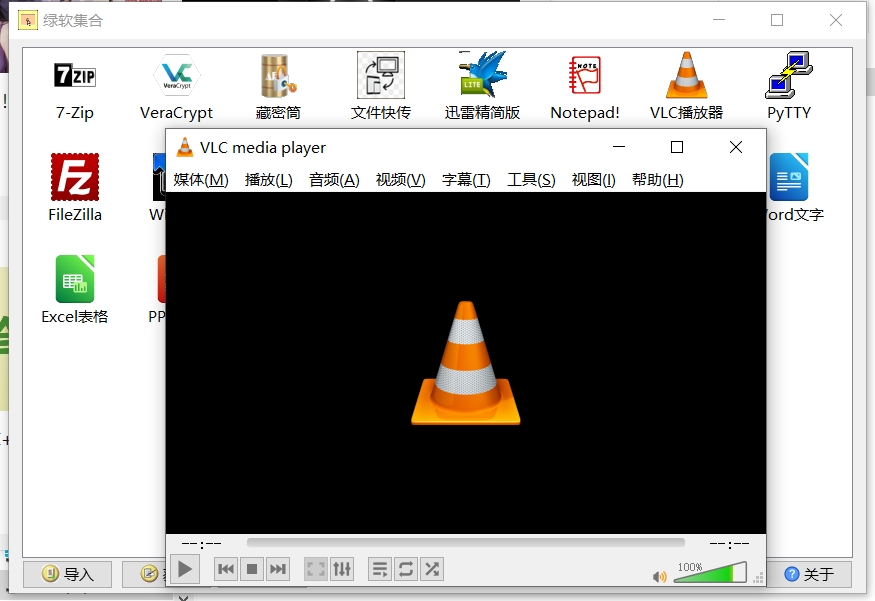The height and width of the screenshot is (601, 875).
Task: Toggle VLC fullscreen video mode
Action: point(316,569)
